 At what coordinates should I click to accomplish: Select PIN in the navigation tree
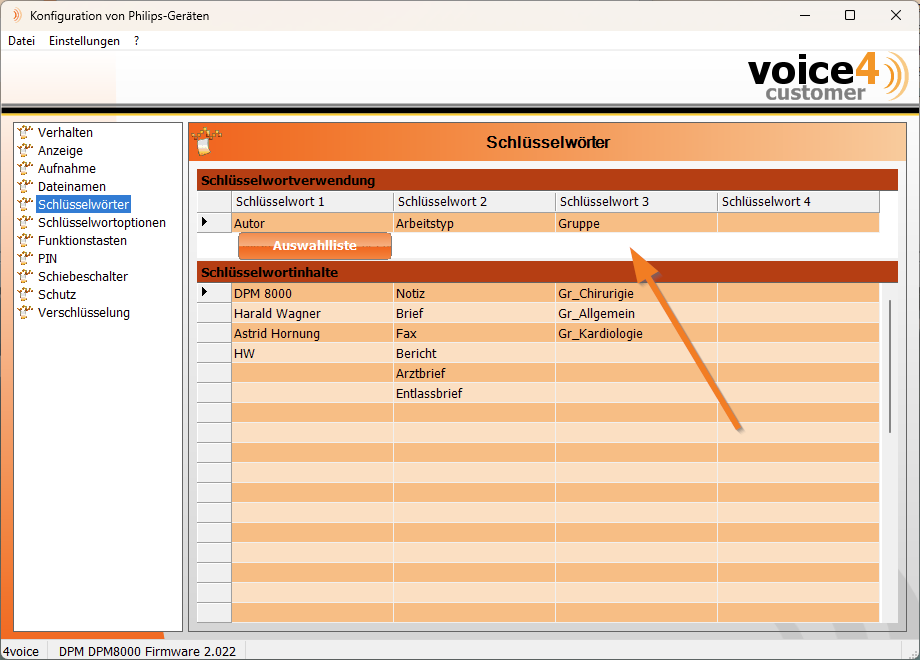[x=48, y=259]
